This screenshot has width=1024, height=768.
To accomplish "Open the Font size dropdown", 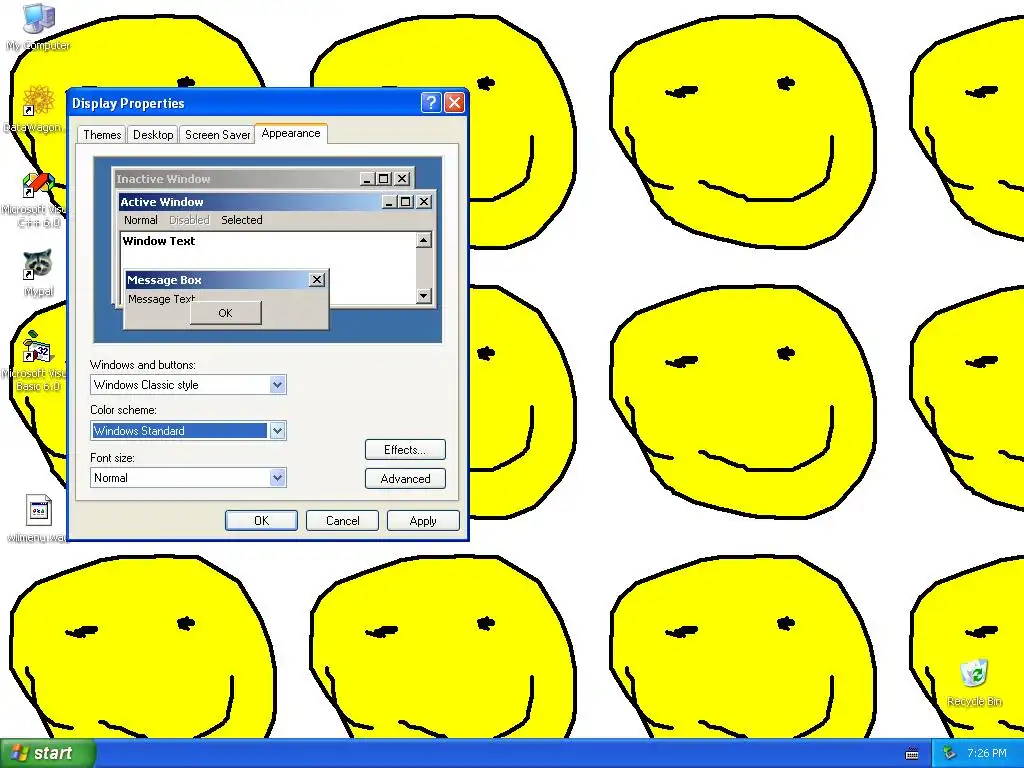I will tap(278, 478).
